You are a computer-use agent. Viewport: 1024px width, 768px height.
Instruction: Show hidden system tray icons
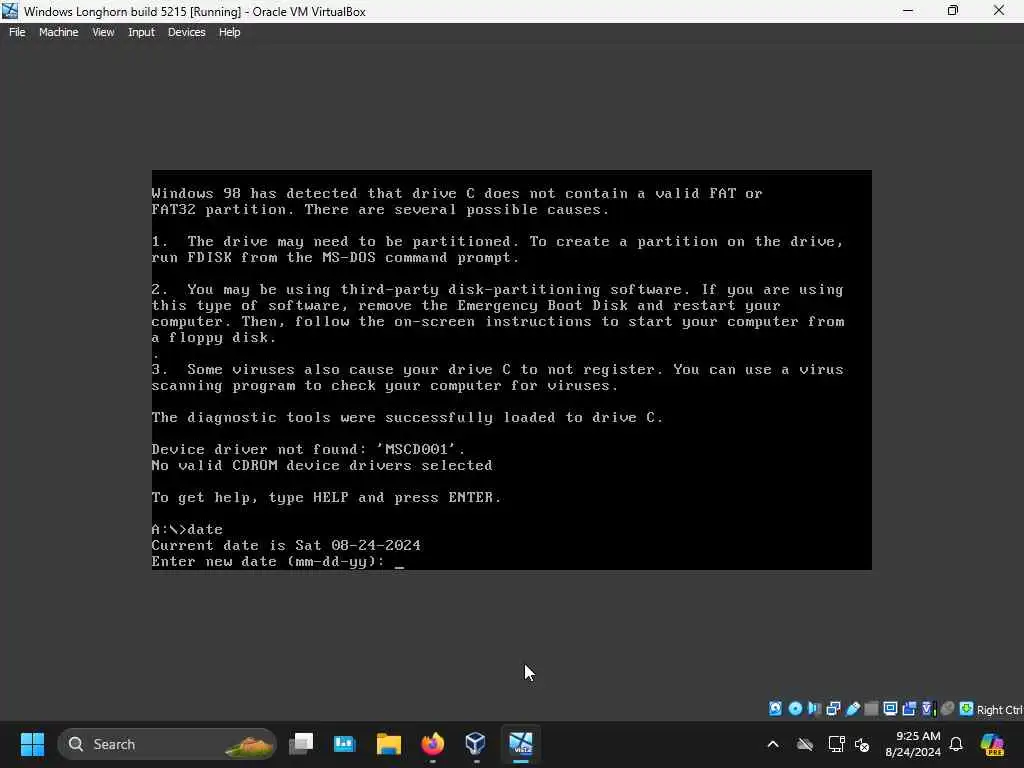(773, 744)
